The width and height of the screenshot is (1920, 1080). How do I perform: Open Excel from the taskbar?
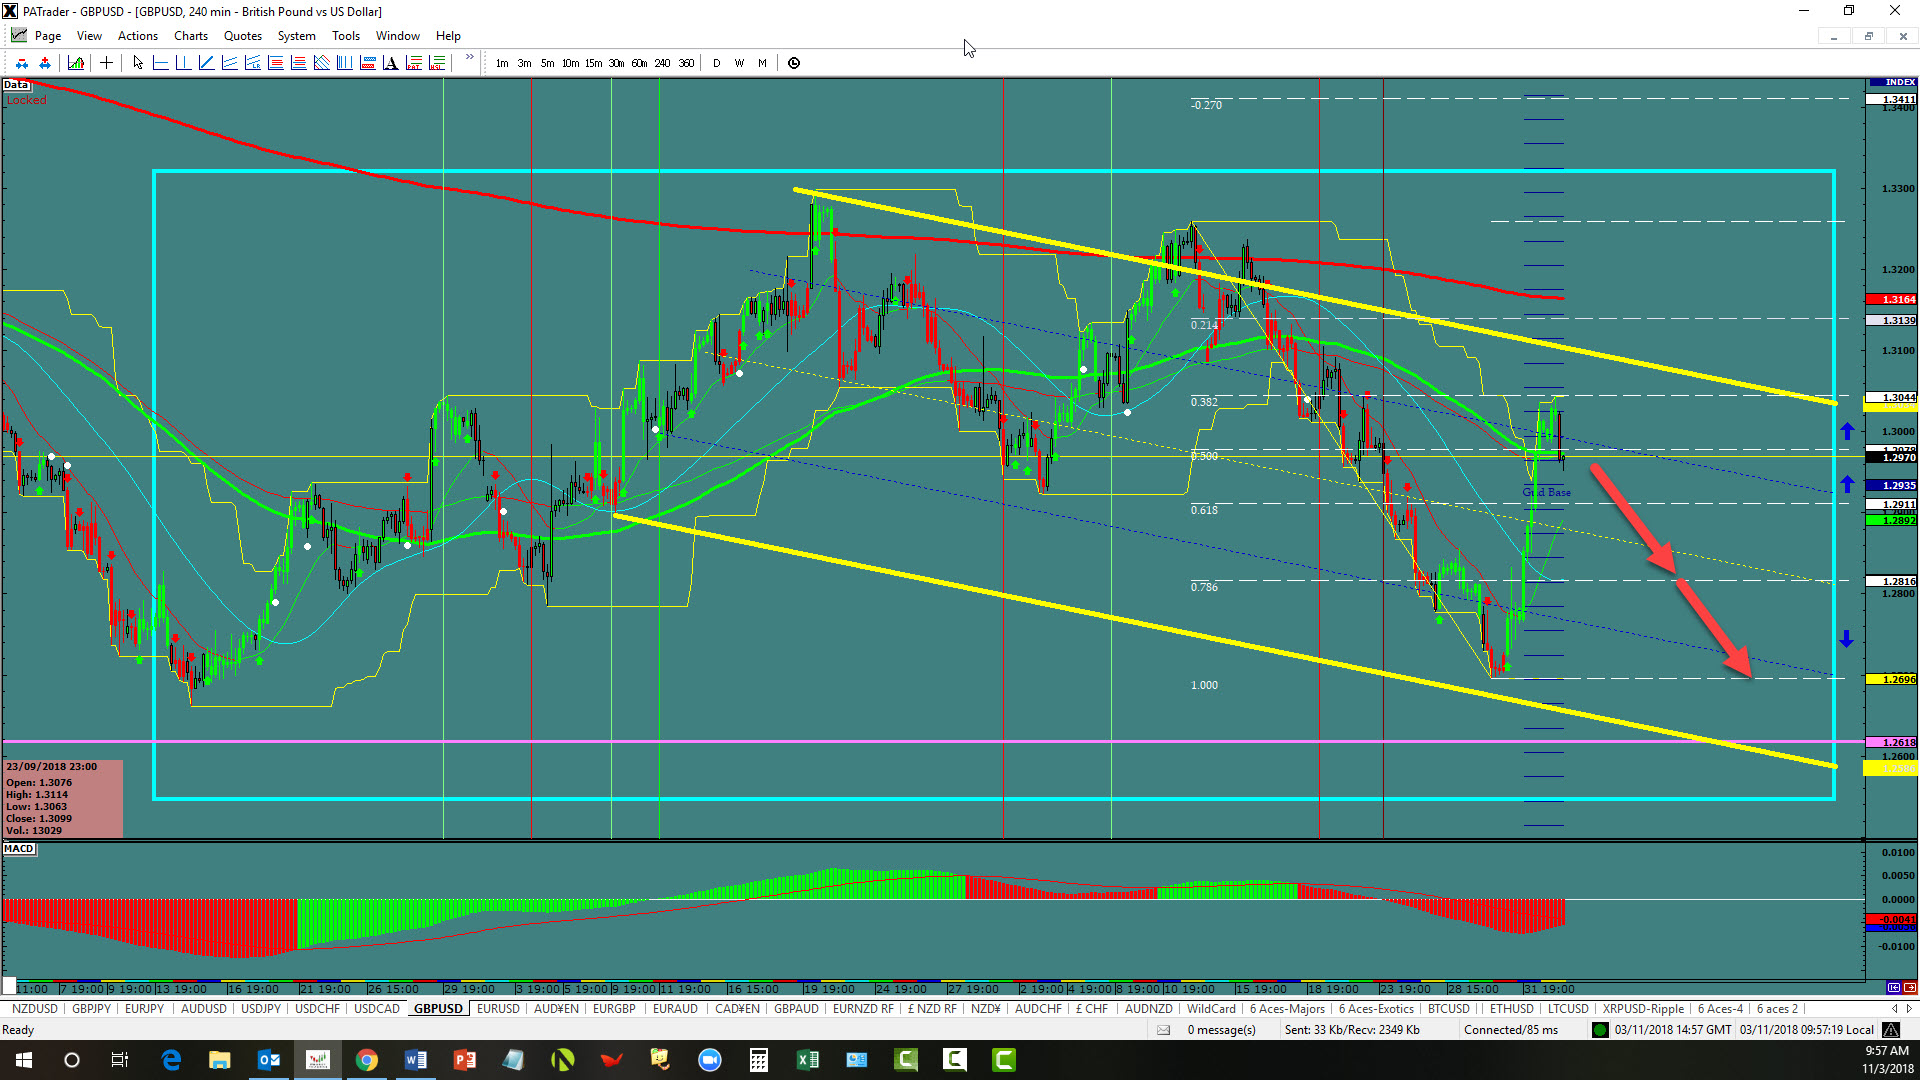(808, 1059)
